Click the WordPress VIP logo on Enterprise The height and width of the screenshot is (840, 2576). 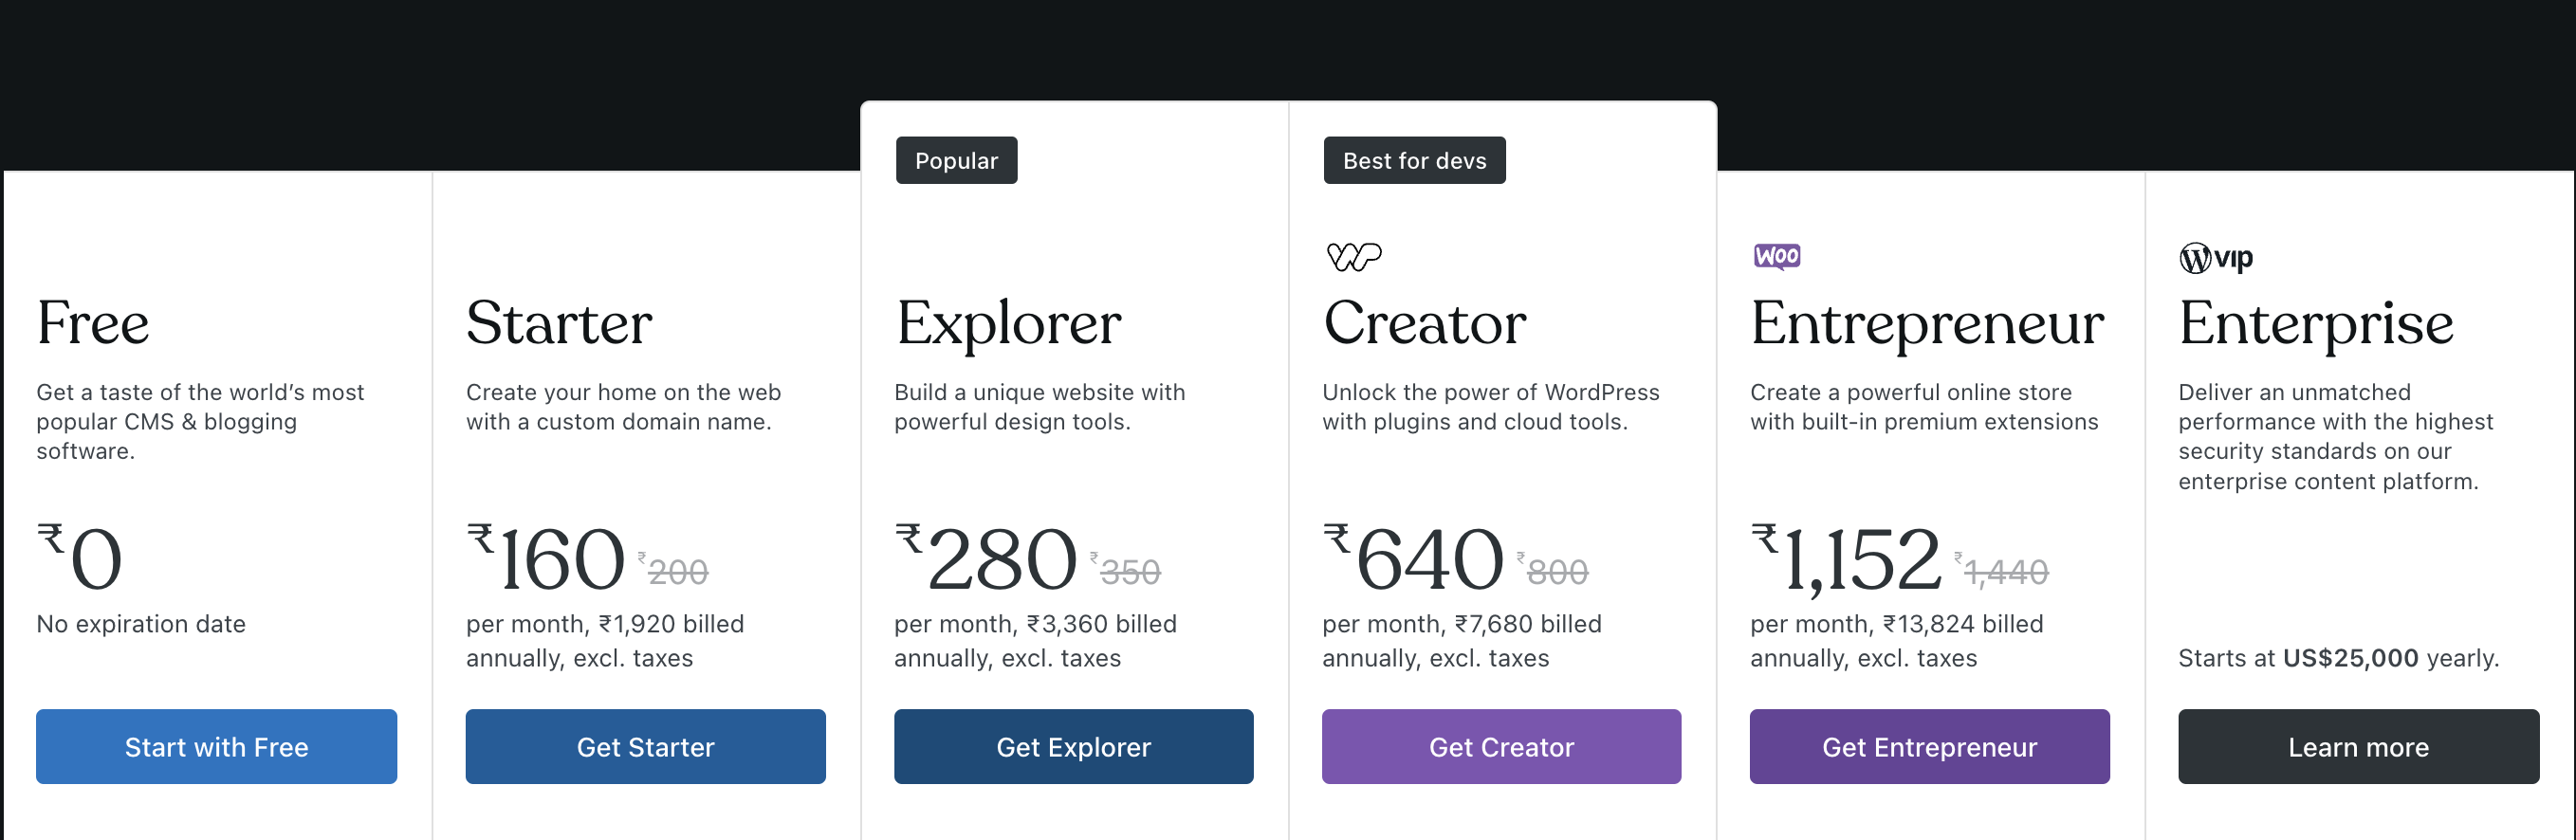point(2215,257)
